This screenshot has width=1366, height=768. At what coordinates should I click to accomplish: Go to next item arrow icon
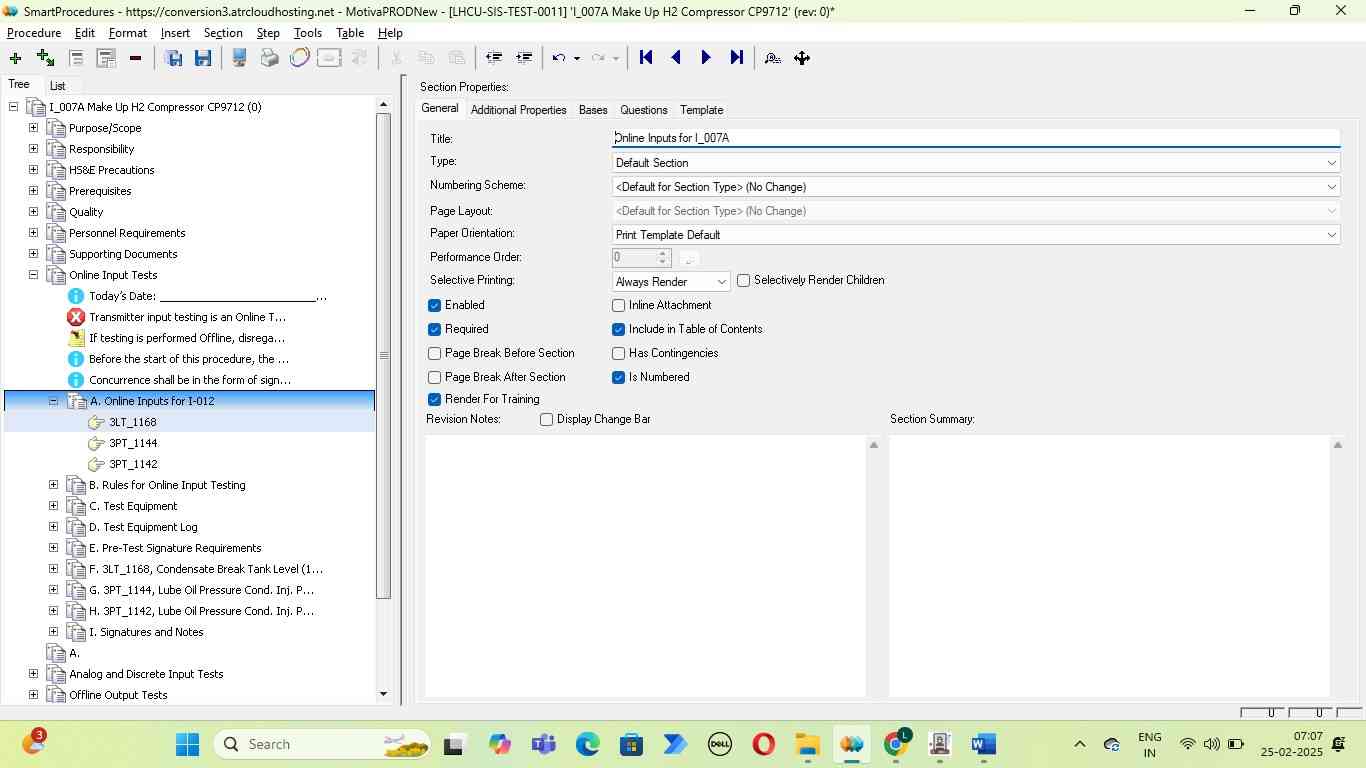pyautogui.click(x=706, y=58)
